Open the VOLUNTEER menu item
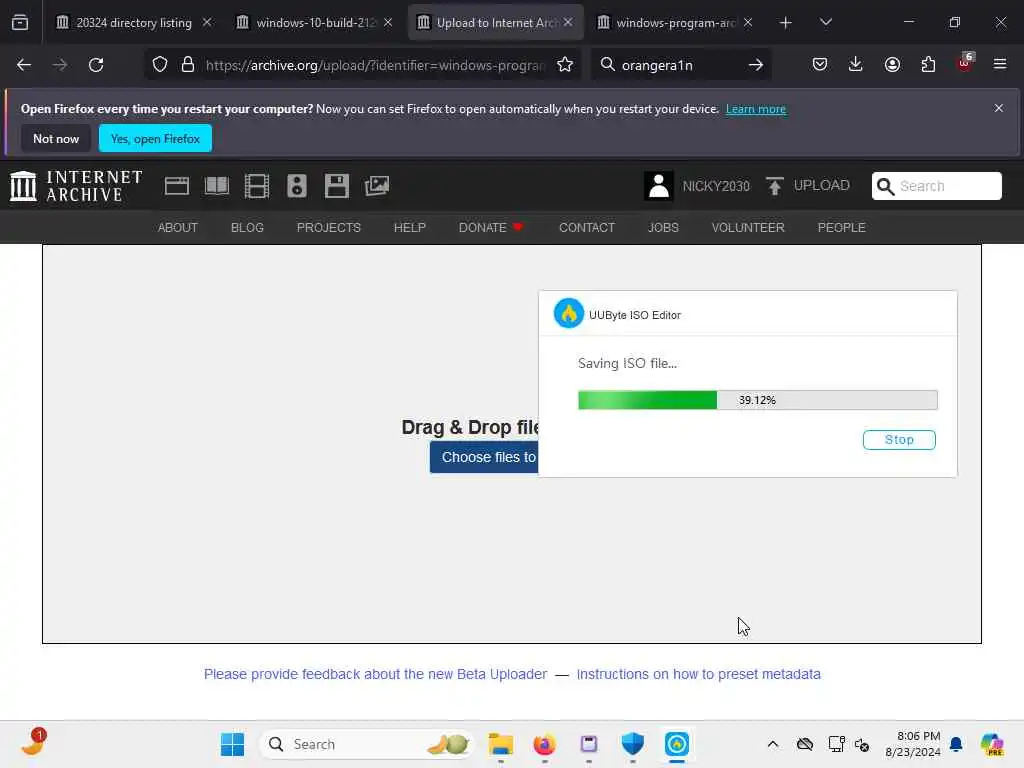1024x768 pixels. [x=748, y=227]
